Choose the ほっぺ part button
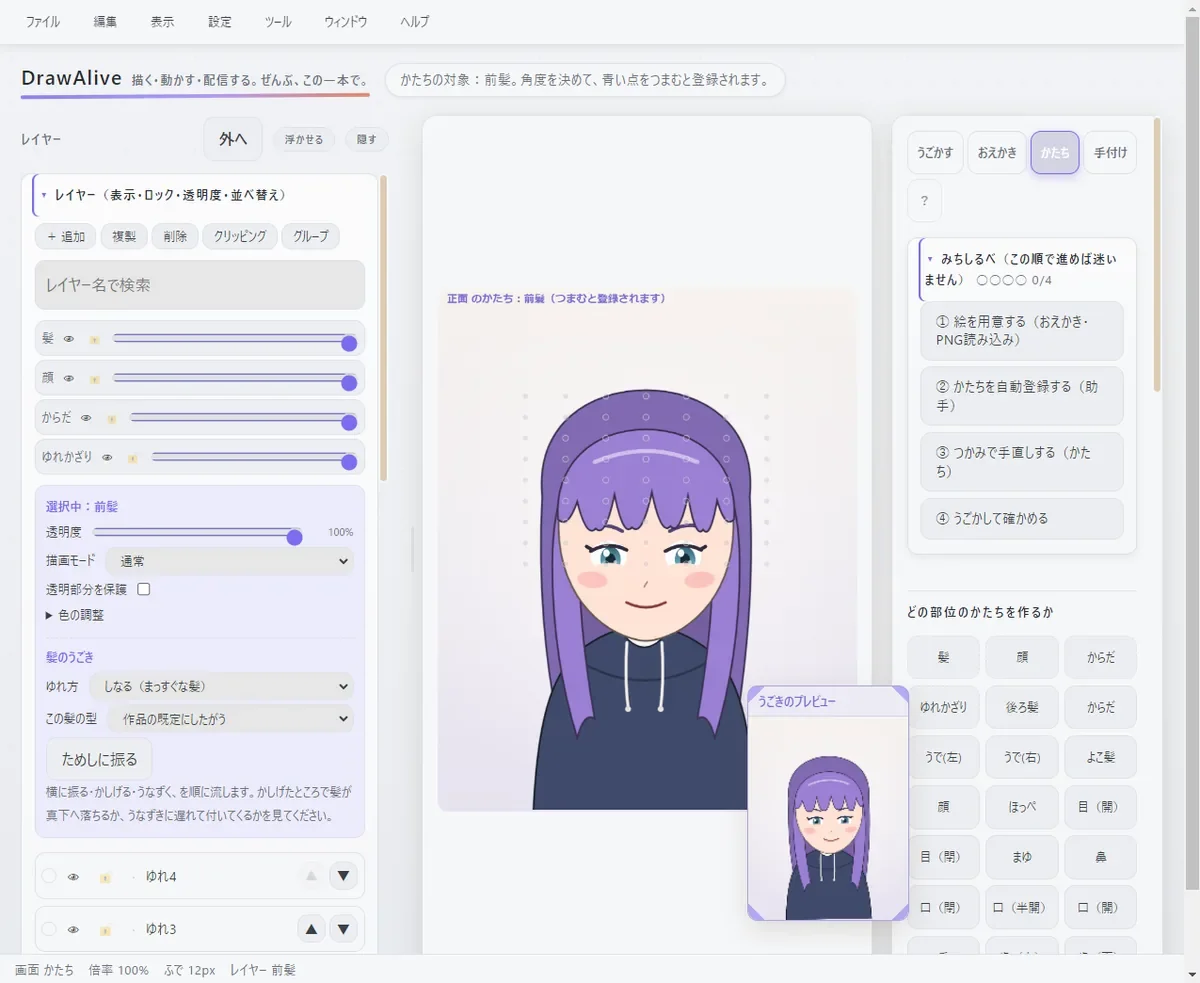Screen dimensions: 1200x983 pyautogui.click(x=1022, y=807)
